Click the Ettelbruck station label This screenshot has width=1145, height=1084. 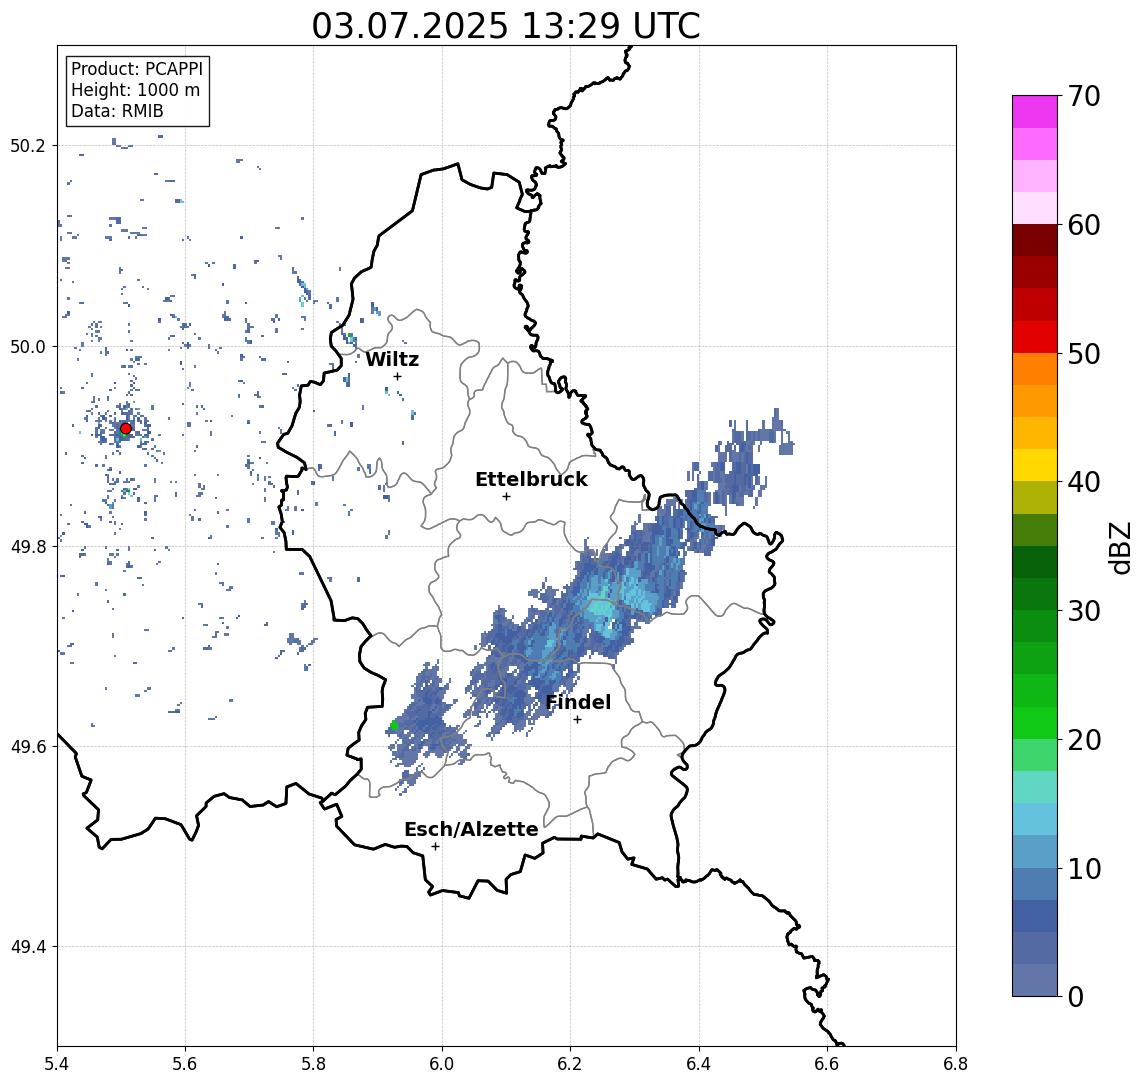click(x=531, y=479)
